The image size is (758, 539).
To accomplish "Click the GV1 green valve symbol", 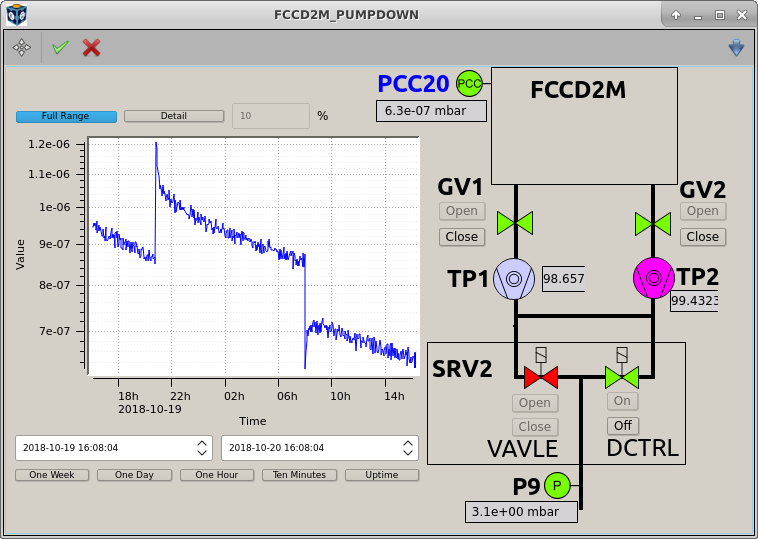I will click(515, 223).
